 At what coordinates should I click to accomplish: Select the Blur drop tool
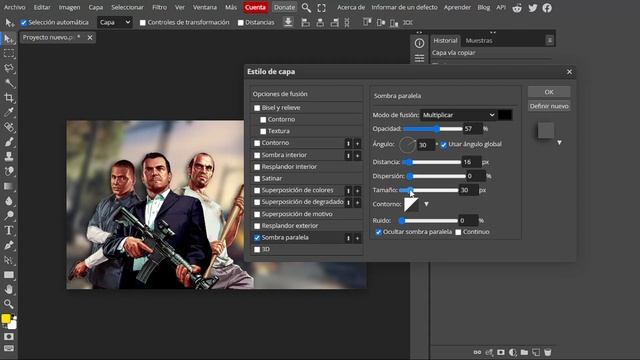9,201
